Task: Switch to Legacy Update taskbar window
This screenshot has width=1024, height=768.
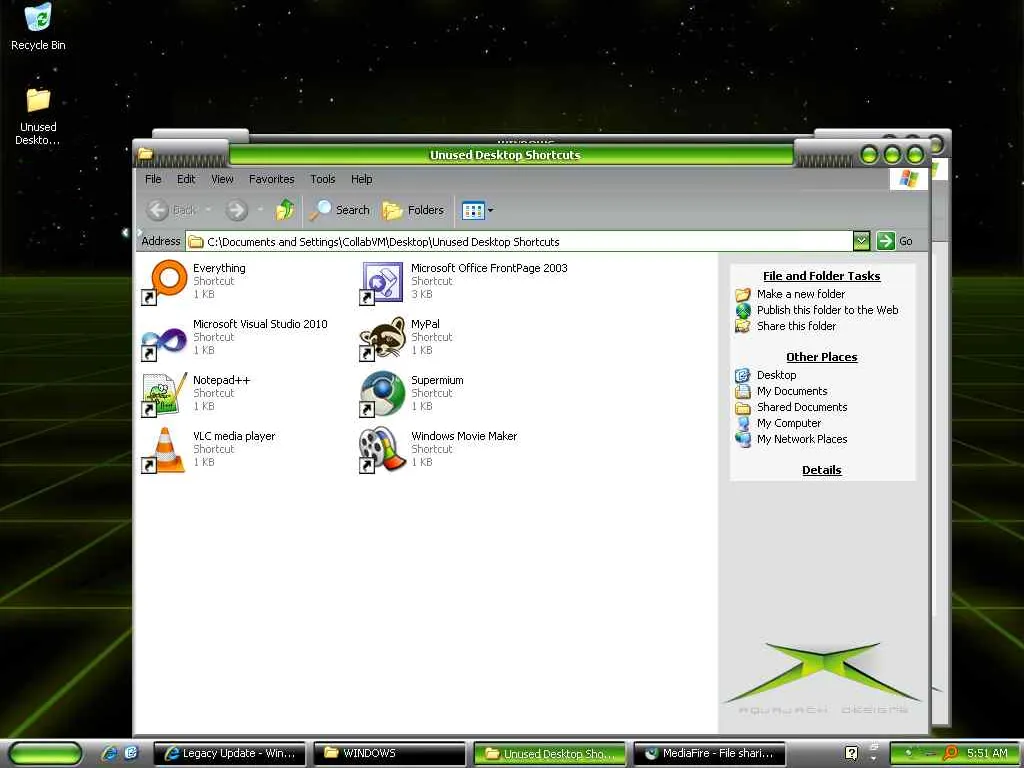Action: [x=229, y=754]
